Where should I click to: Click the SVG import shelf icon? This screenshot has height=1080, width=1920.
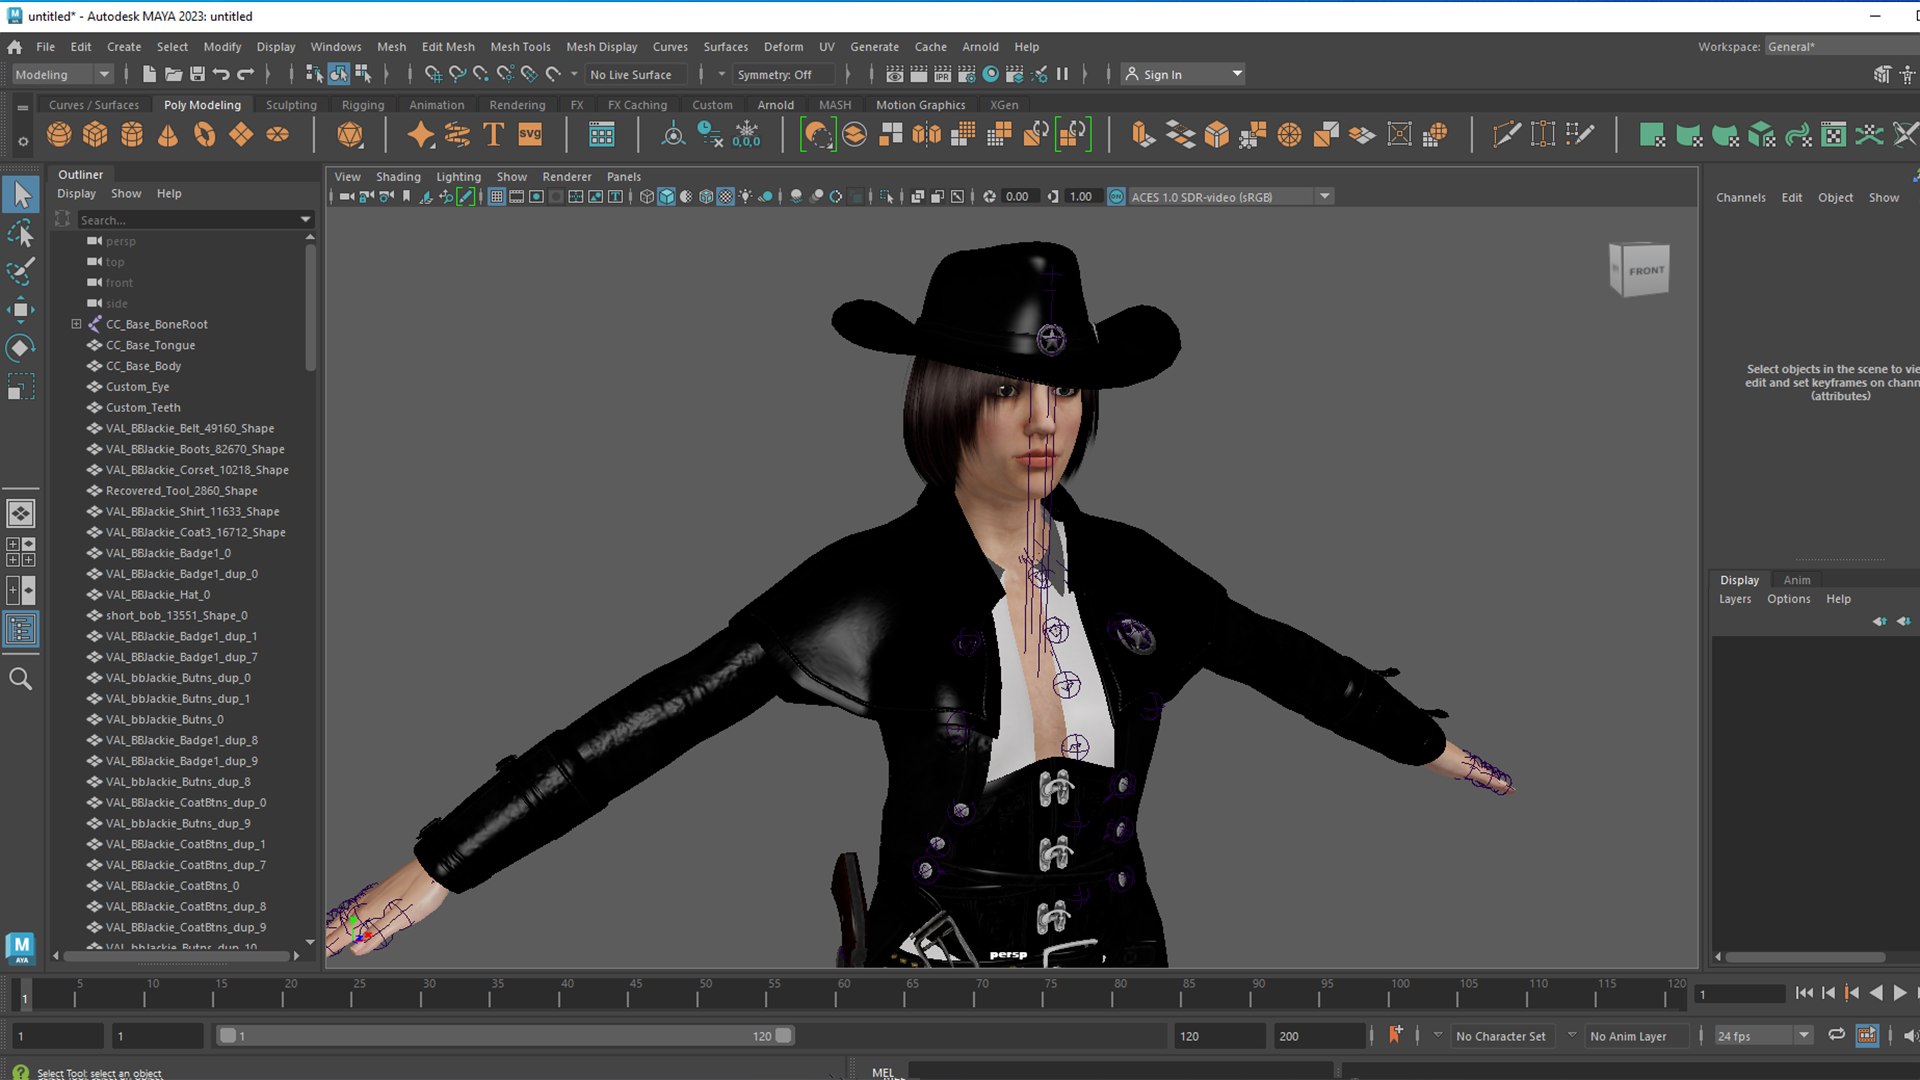tap(530, 134)
